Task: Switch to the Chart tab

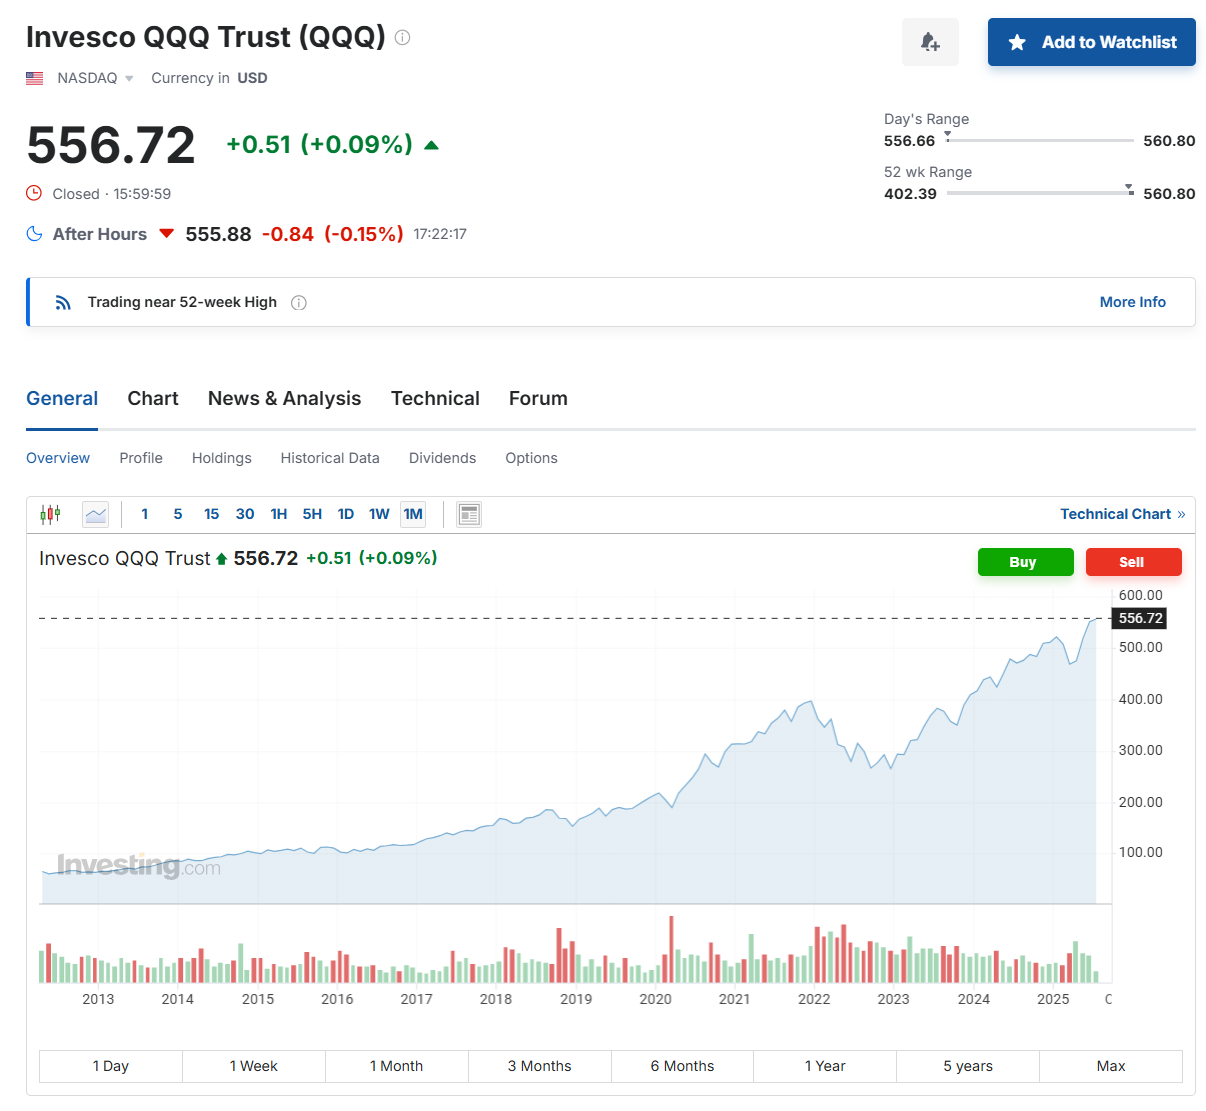Action: pos(153,398)
